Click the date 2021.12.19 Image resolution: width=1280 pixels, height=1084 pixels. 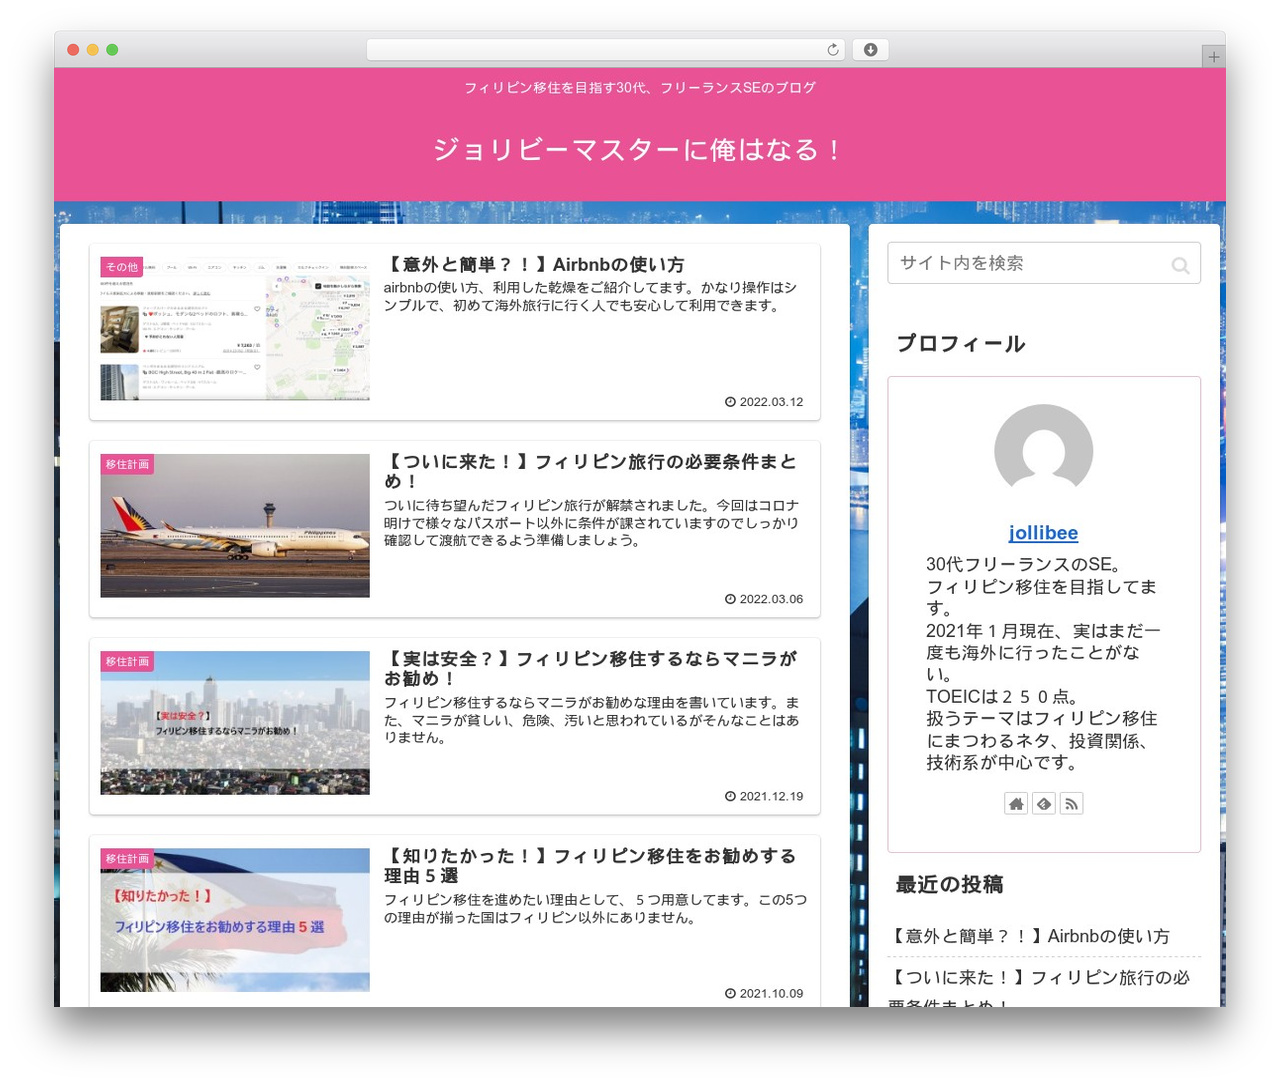point(764,796)
